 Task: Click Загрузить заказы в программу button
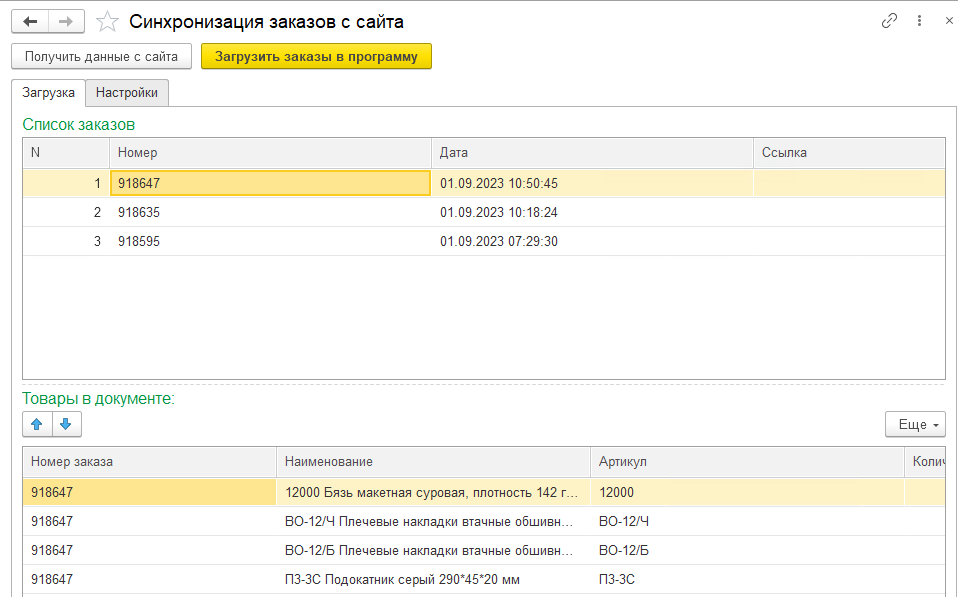(316, 57)
